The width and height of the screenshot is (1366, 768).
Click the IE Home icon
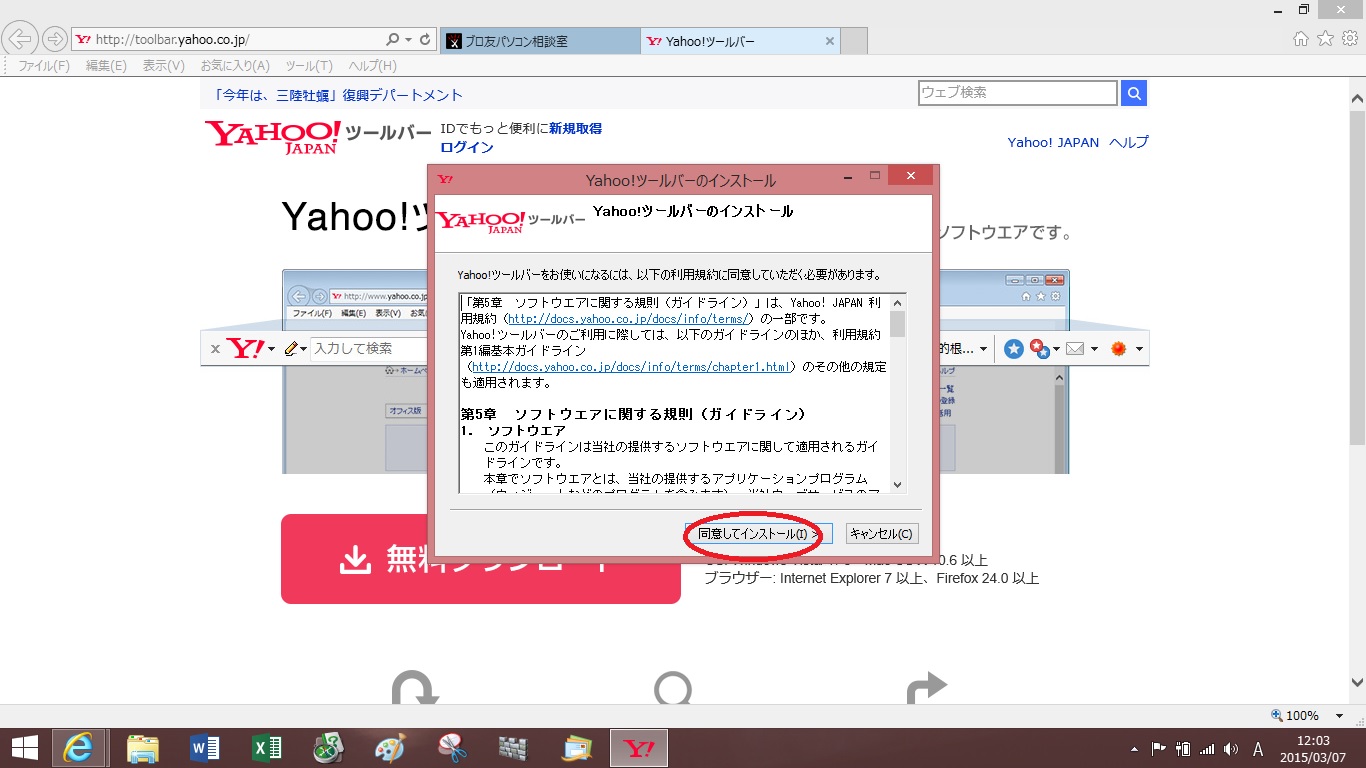(x=1301, y=39)
